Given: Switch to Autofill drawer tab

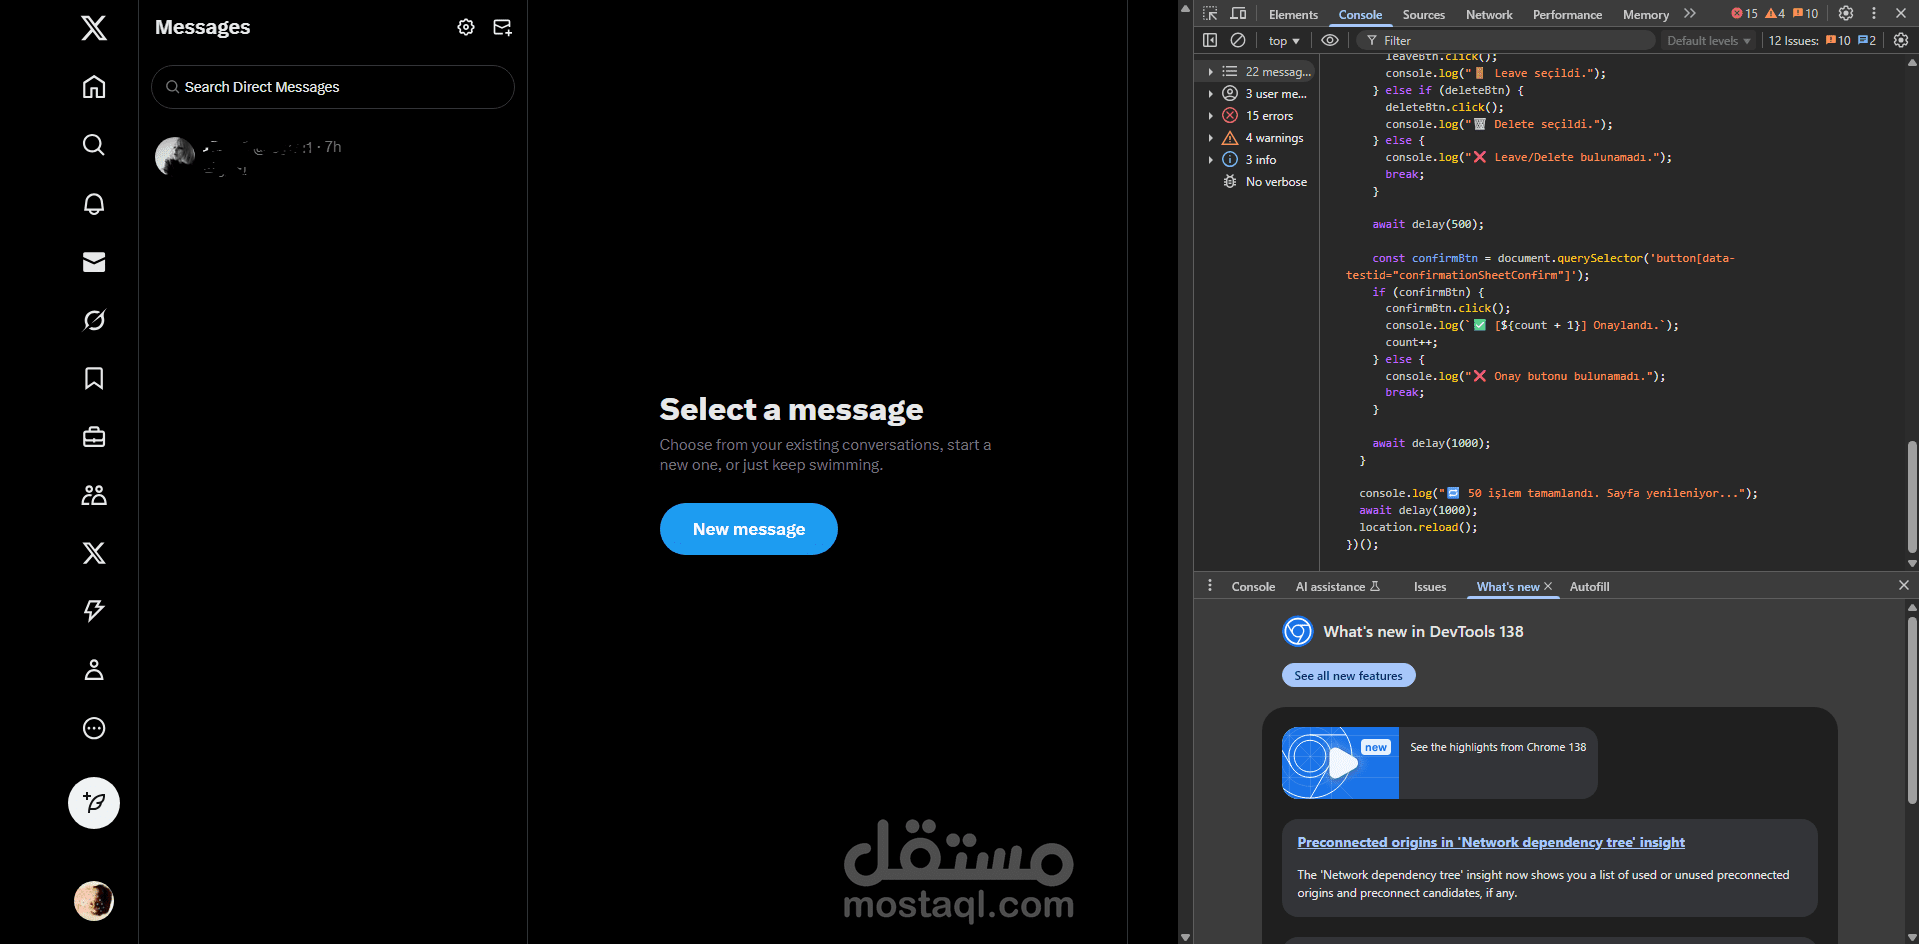Looking at the screenshot, I should coord(1589,587).
